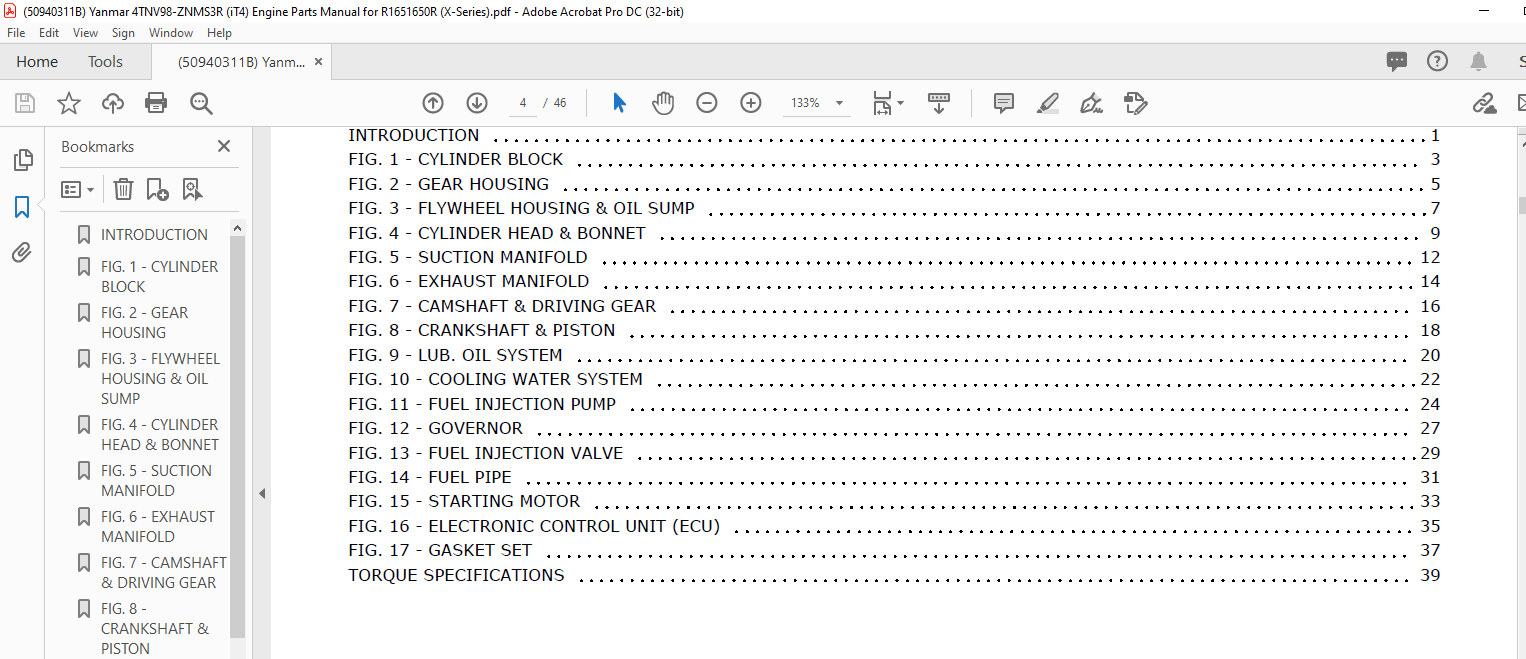Viewport: 1526px width, 659px height.
Task: Close the Bookmarks panel
Action: 224,146
